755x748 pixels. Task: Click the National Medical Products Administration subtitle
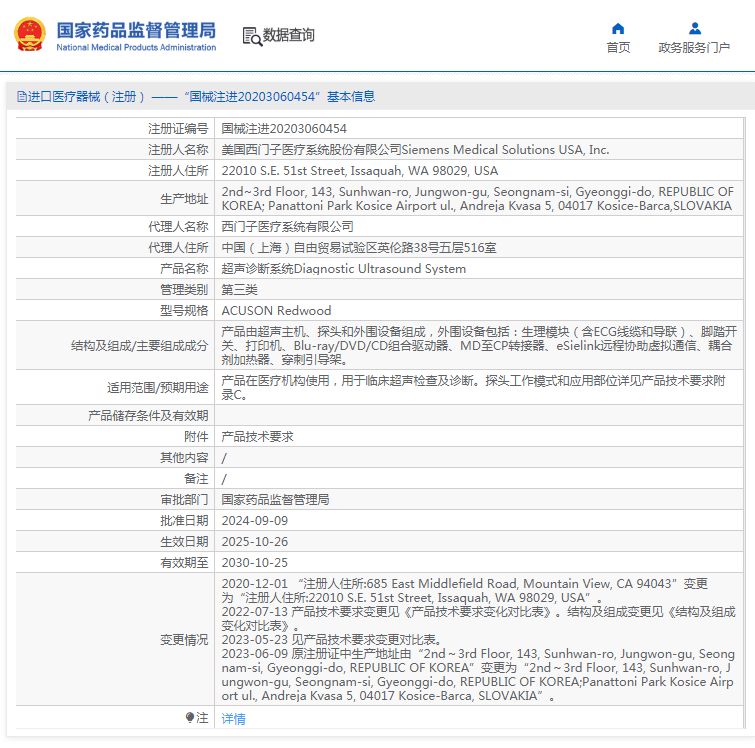tap(135, 47)
